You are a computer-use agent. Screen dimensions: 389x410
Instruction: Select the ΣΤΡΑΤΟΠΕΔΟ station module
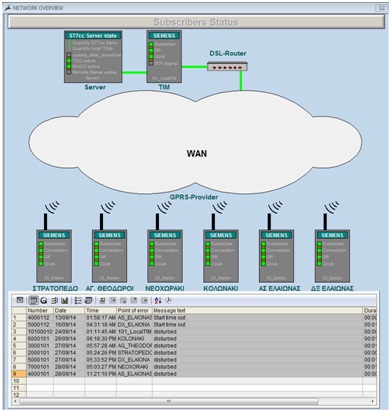54,256
